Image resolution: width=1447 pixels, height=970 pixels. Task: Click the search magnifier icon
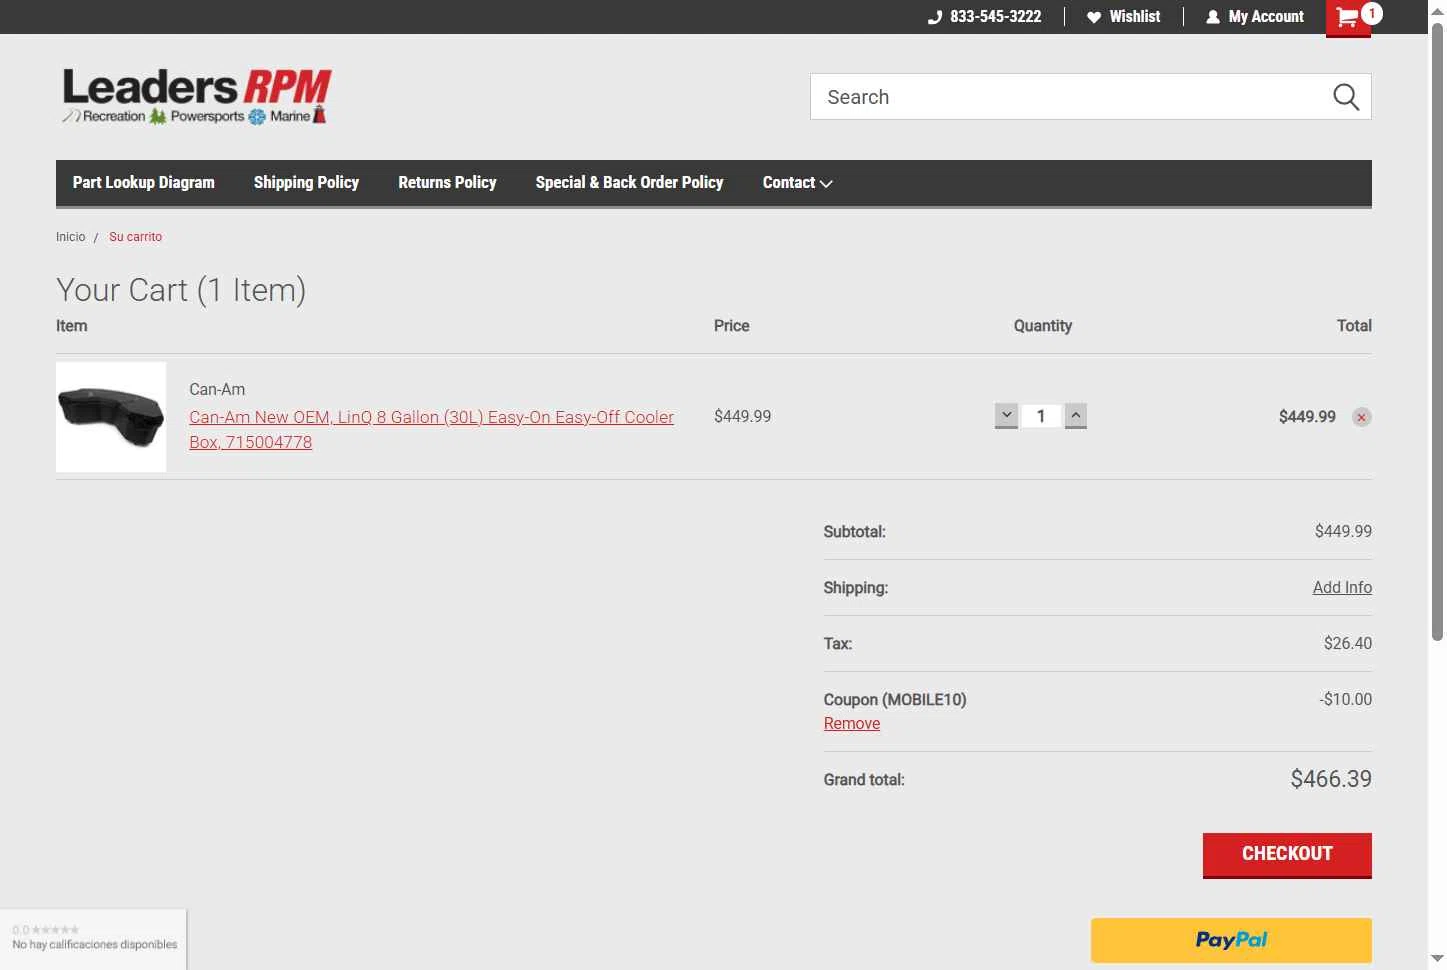pyautogui.click(x=1346, y=97)
